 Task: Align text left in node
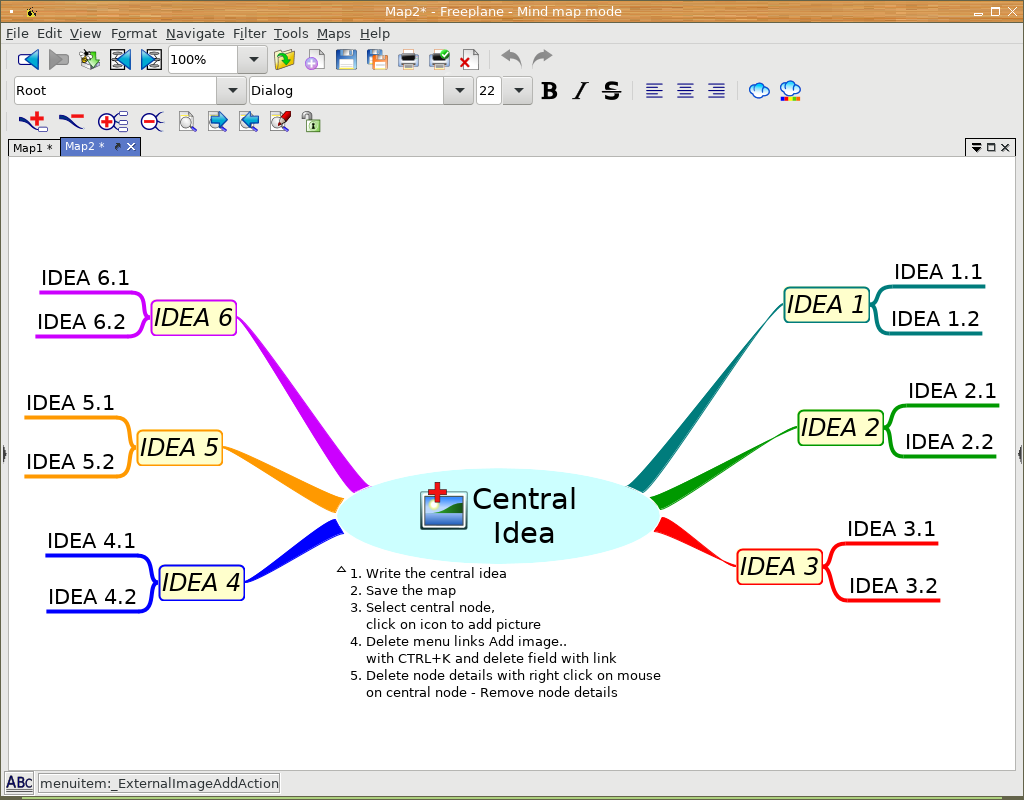654,91
